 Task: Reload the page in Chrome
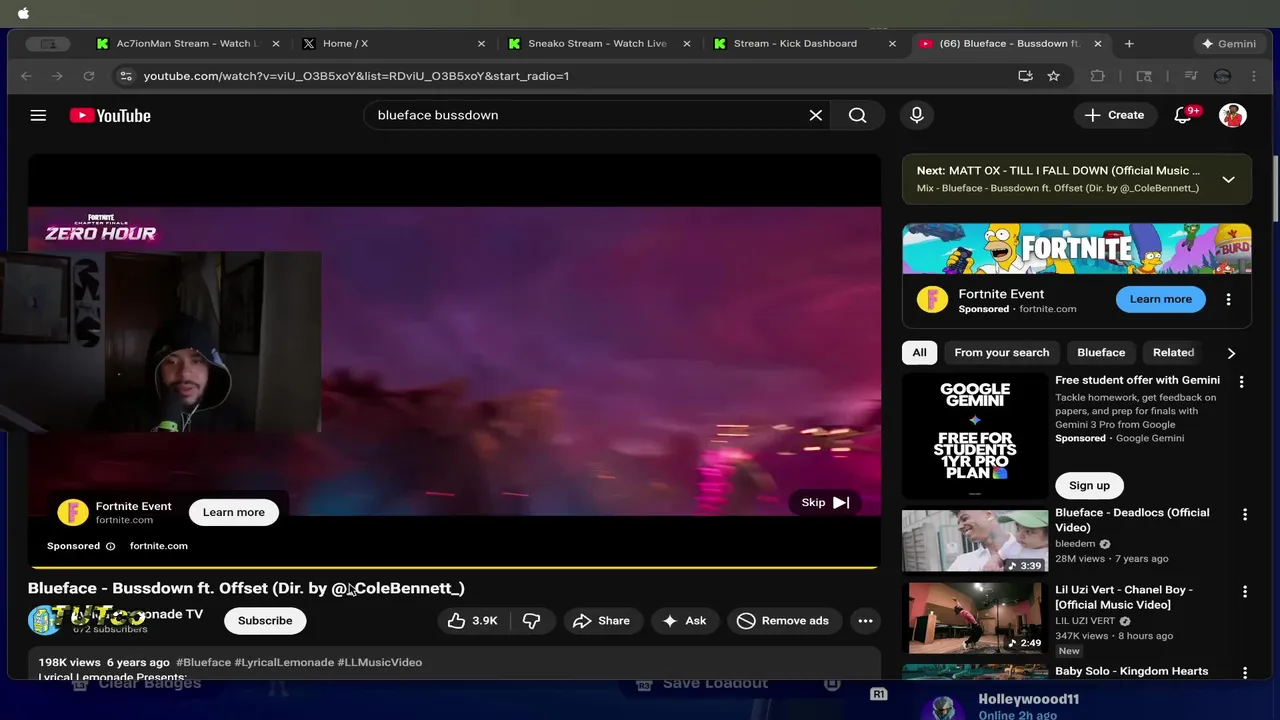click(89, 76)
